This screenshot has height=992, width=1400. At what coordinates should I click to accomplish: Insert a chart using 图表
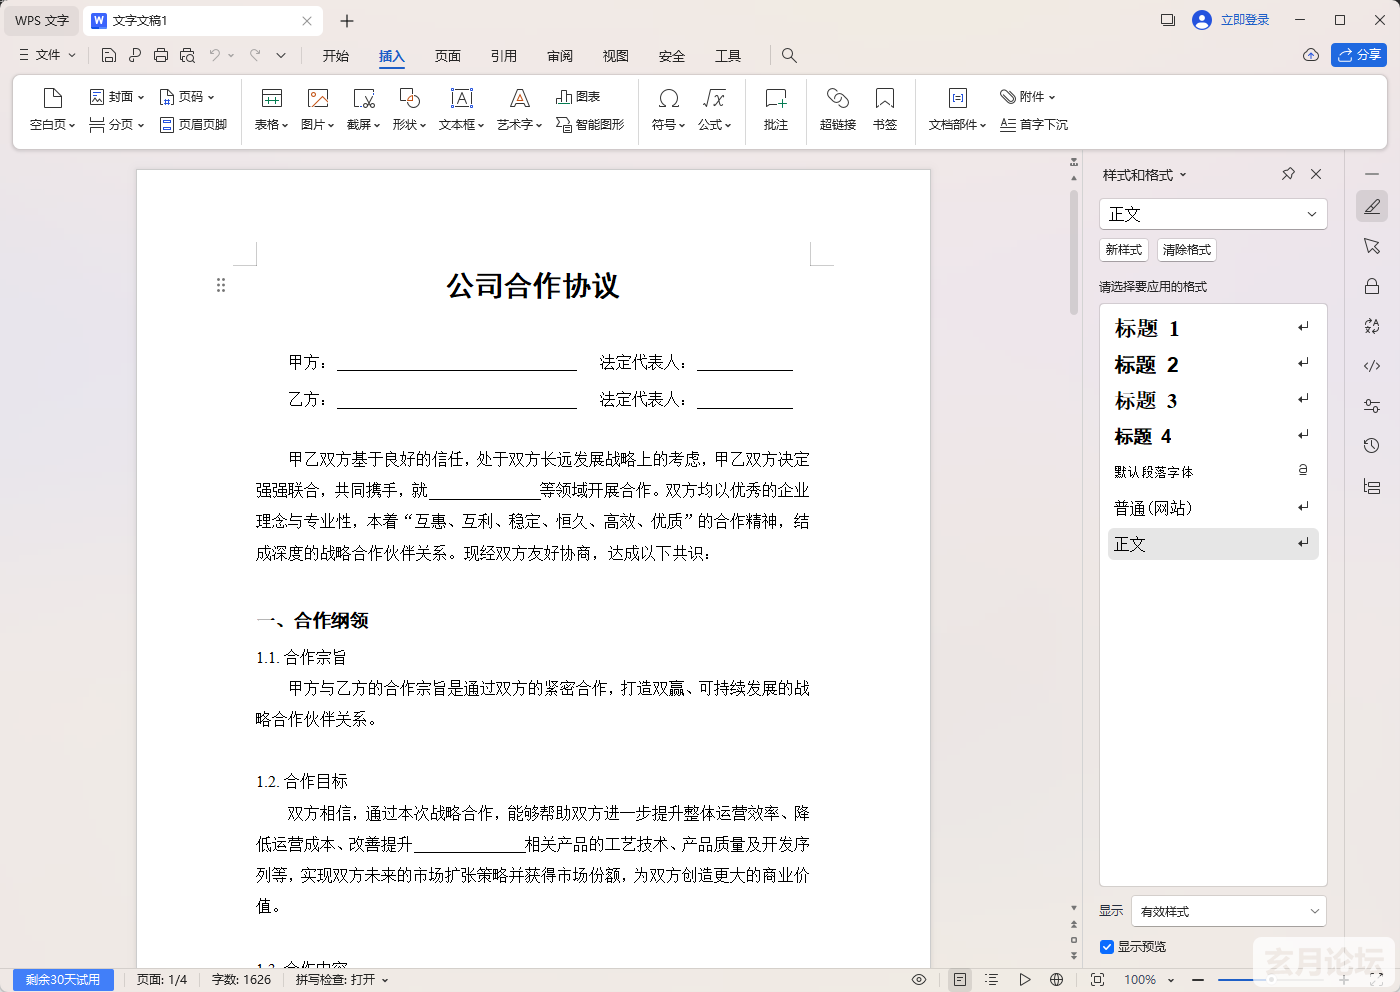pos(578,97)
